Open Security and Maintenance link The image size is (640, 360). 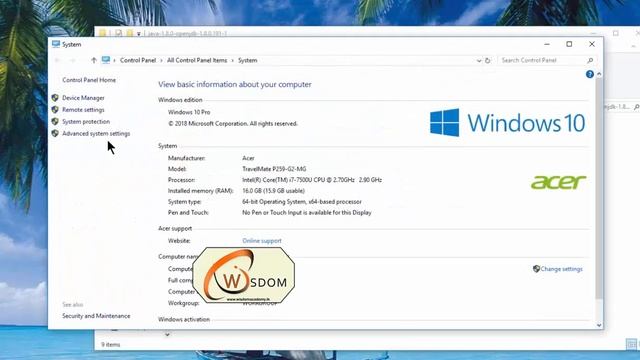[x=96, y=316]
